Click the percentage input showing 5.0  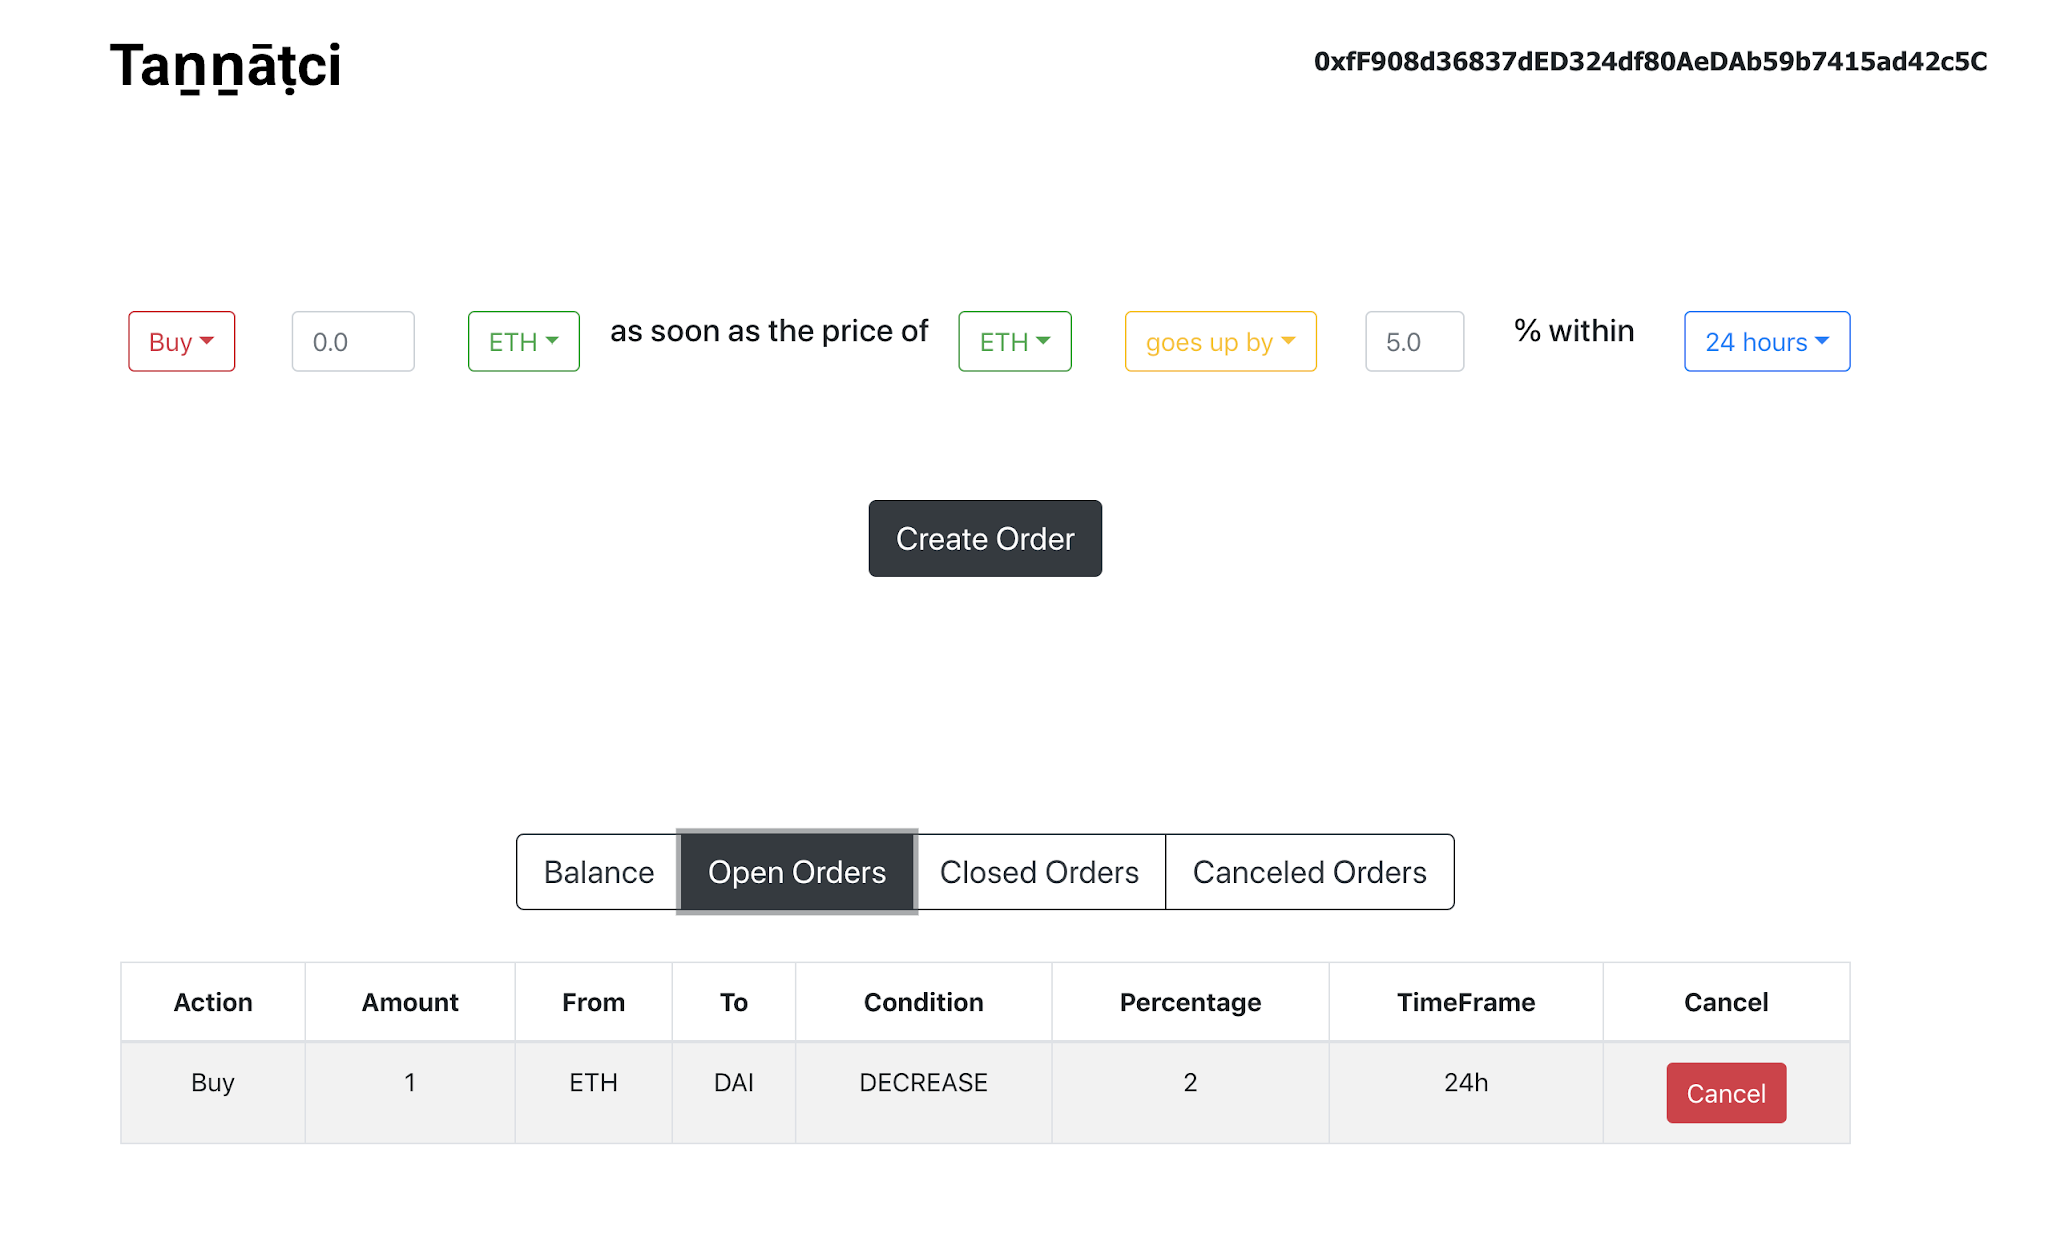click(x=1414, y=342)
